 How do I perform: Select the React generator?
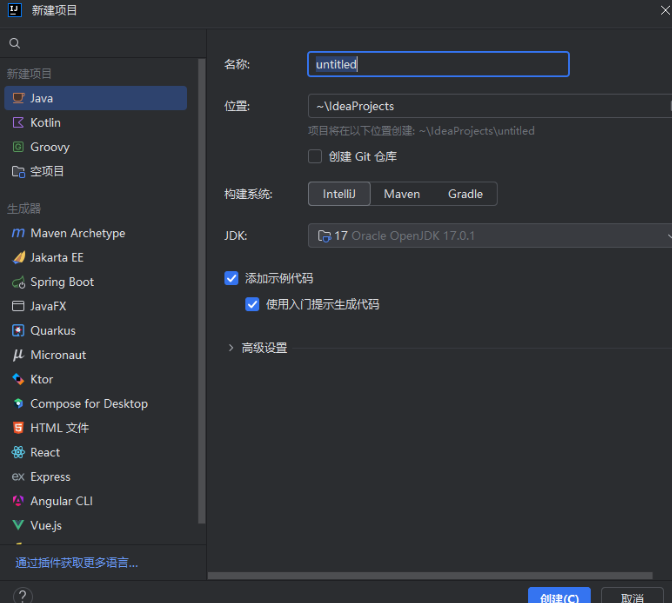click(96, 452)
